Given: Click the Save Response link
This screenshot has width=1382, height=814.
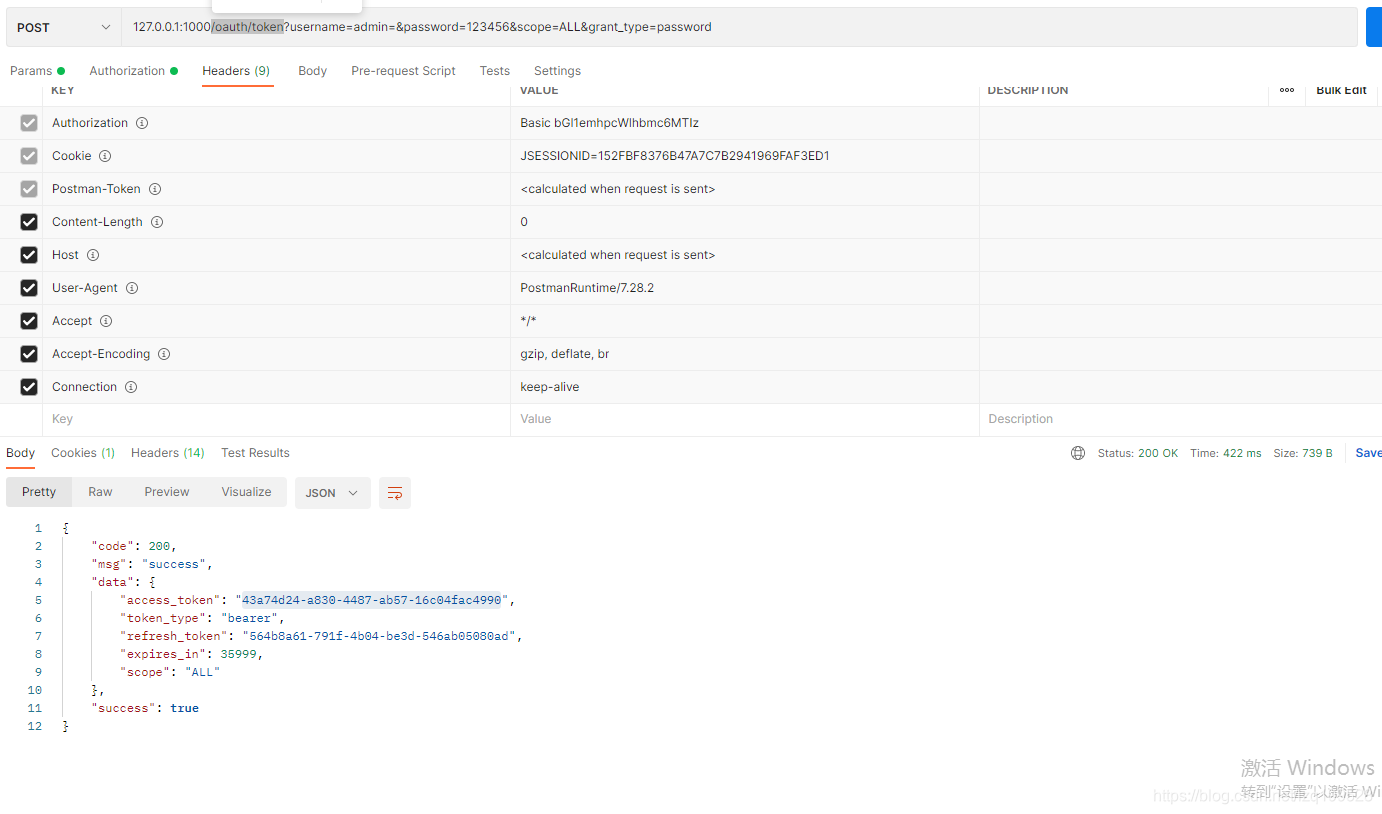Looking at the screenshot, I should click(x=1366, y=452).
